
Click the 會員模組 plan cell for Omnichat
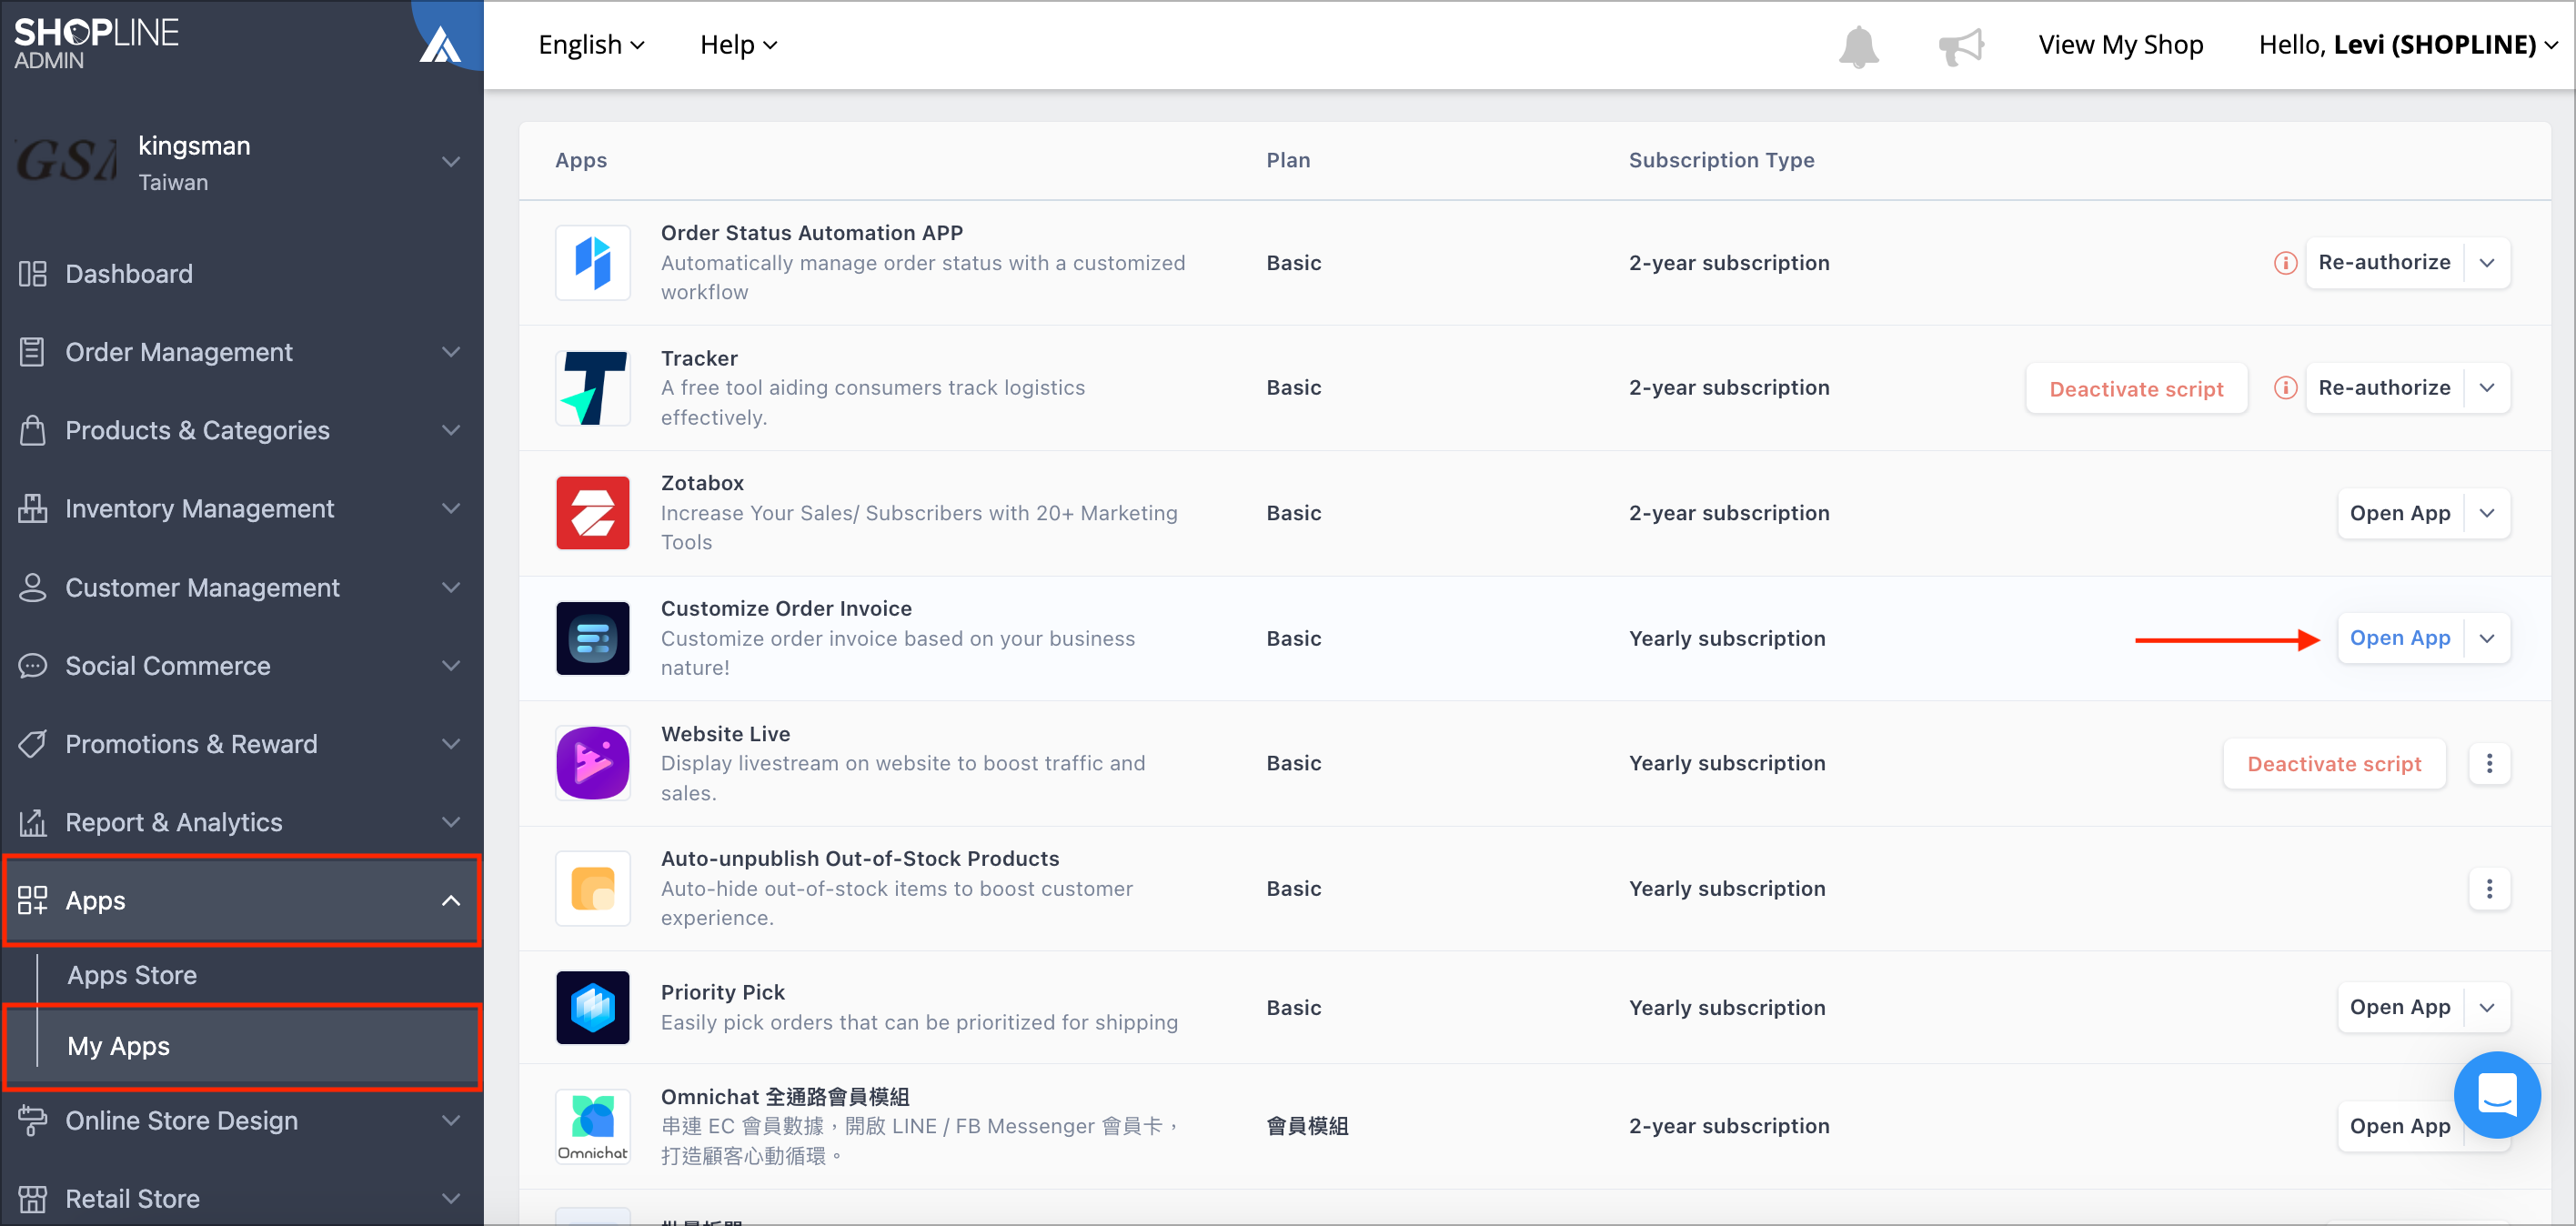1307,1126
